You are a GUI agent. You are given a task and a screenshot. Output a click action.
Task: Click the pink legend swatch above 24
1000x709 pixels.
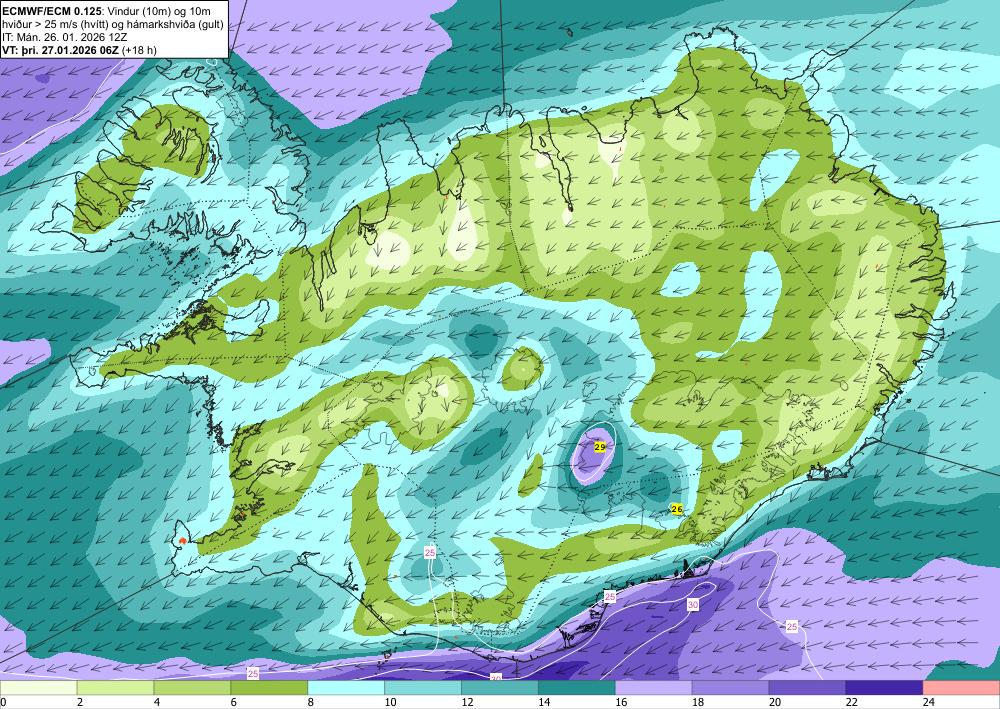[x=961, y=688]
